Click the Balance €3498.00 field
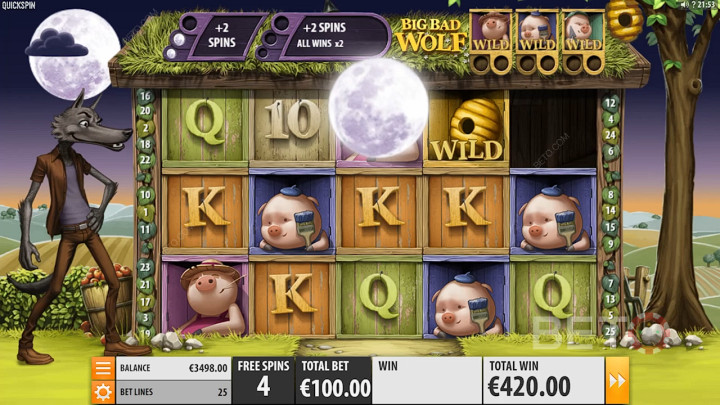 tap(173, 368)
